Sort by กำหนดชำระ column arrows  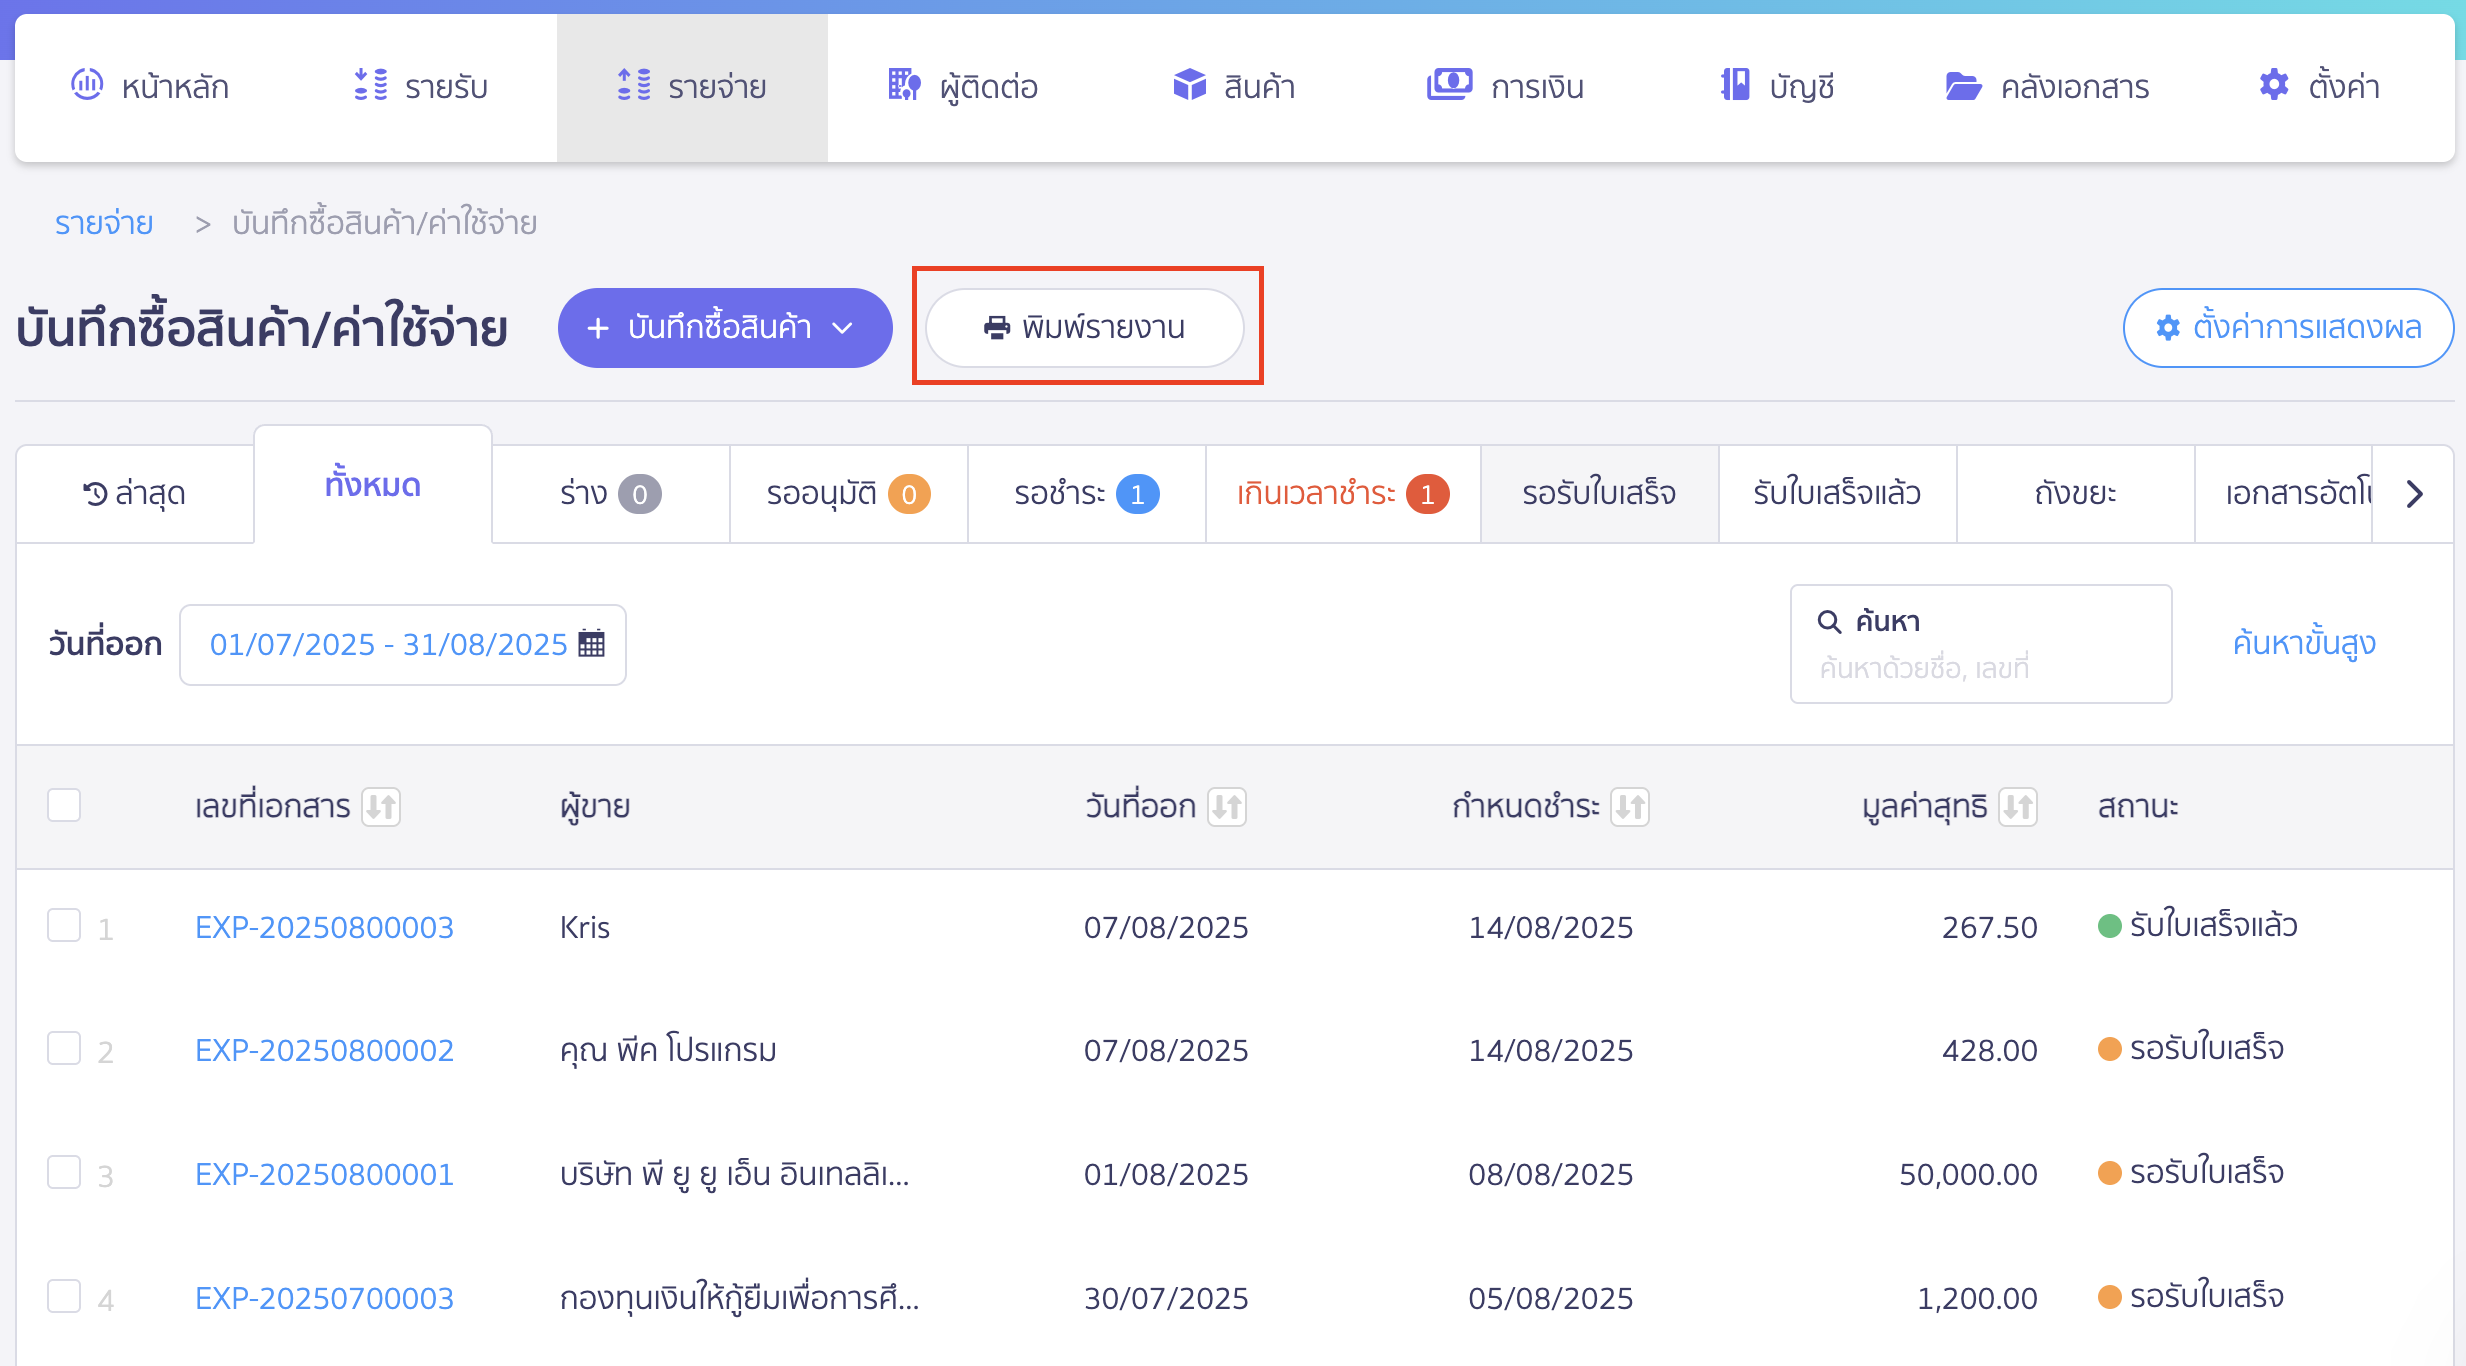click(x=1630, y=806)
